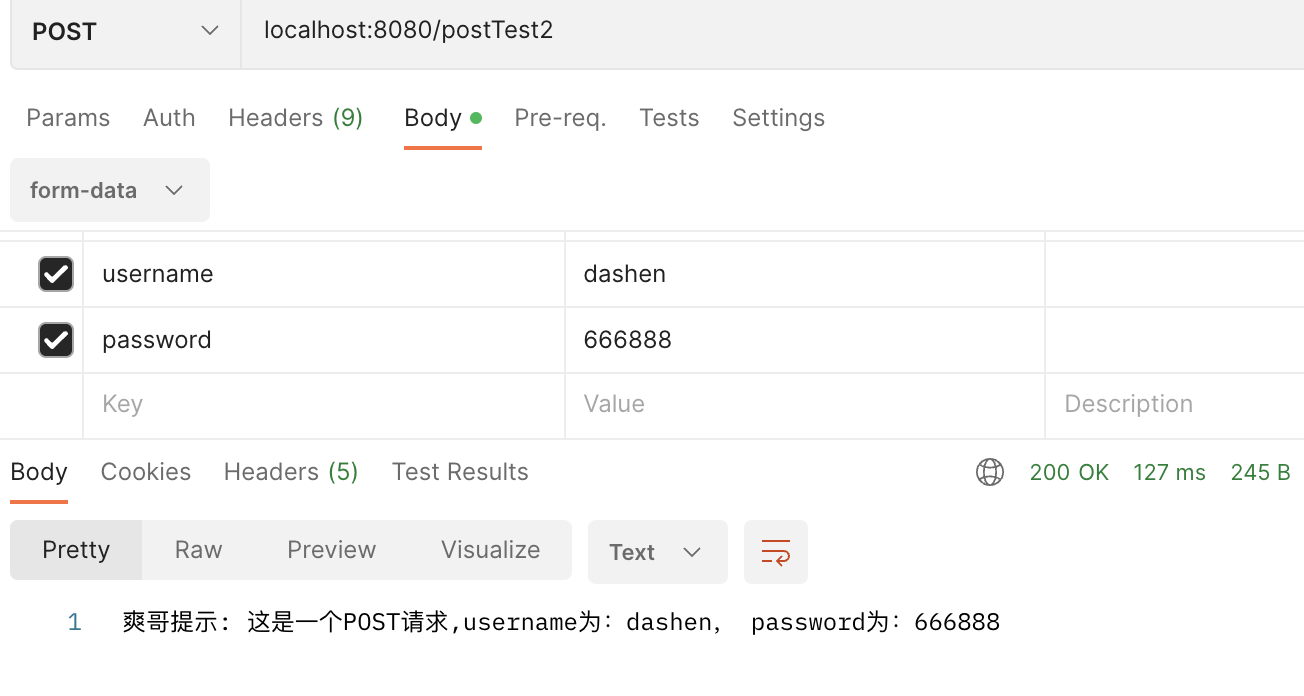View the Test Results tab
This screenshot has width=1304, height=696.
point(460,472)
